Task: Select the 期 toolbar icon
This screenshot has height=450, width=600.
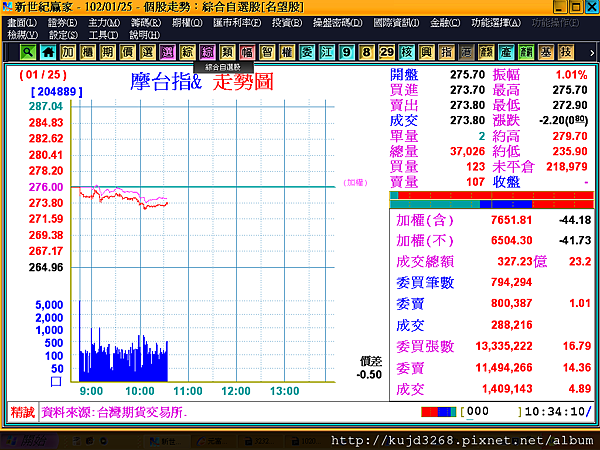Action: [108, 52]
